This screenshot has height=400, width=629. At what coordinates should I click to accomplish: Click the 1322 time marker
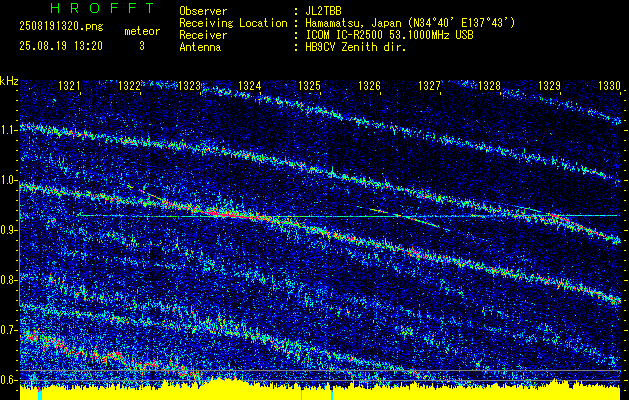pyautogui.click(x=130, y=86)
